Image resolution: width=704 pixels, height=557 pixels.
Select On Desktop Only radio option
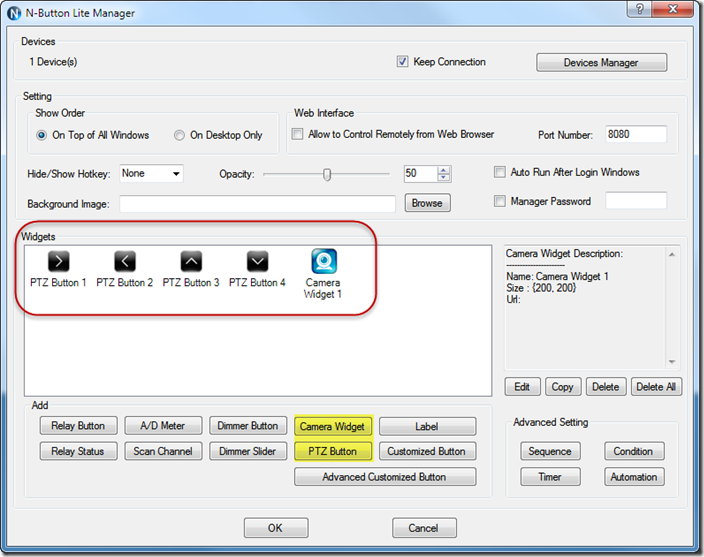tap(179, 135)
